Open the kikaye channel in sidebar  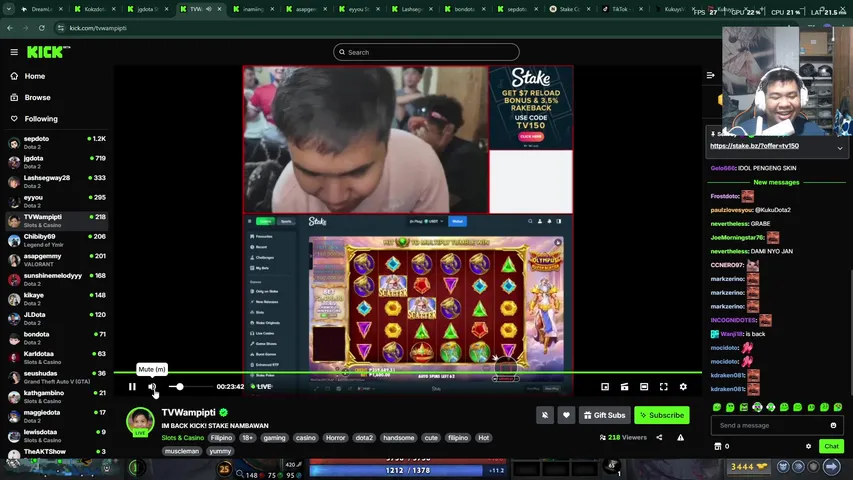56,299
